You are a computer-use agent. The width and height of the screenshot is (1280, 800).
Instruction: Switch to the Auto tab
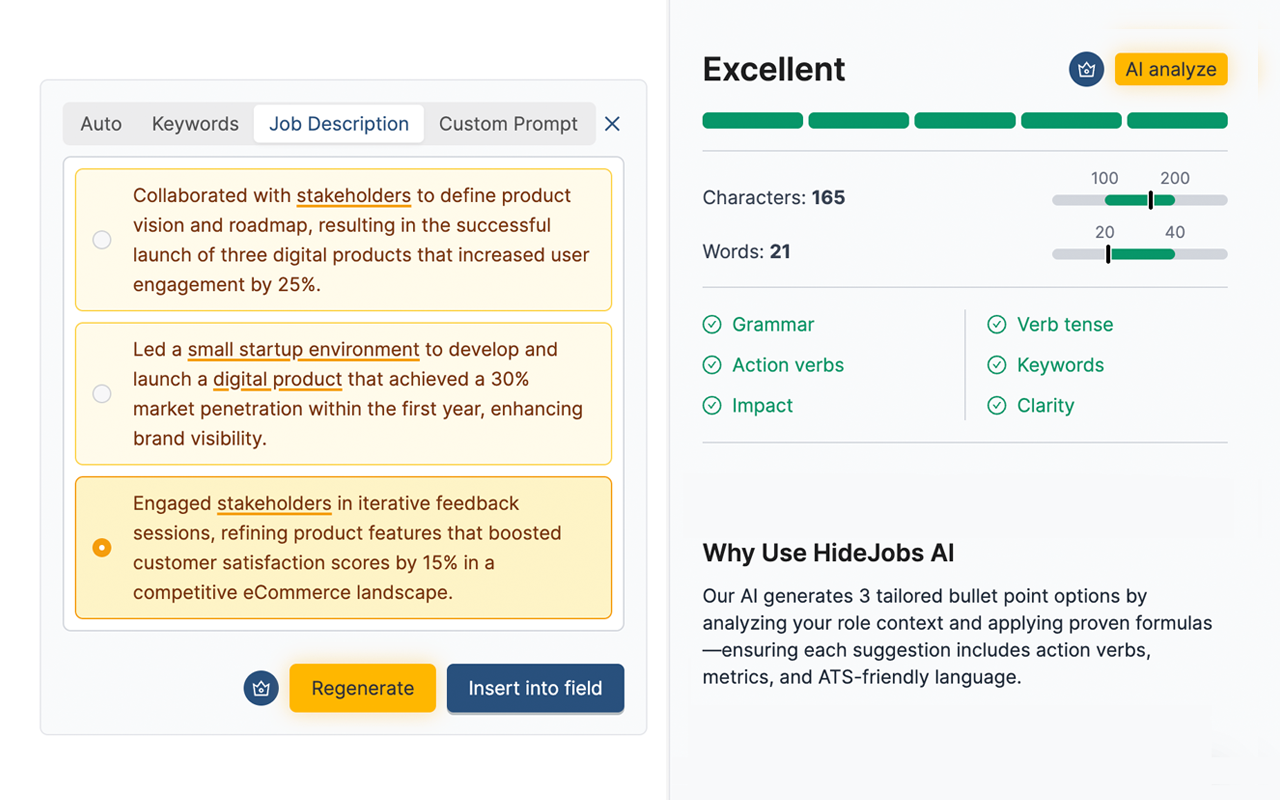point(100,123)
